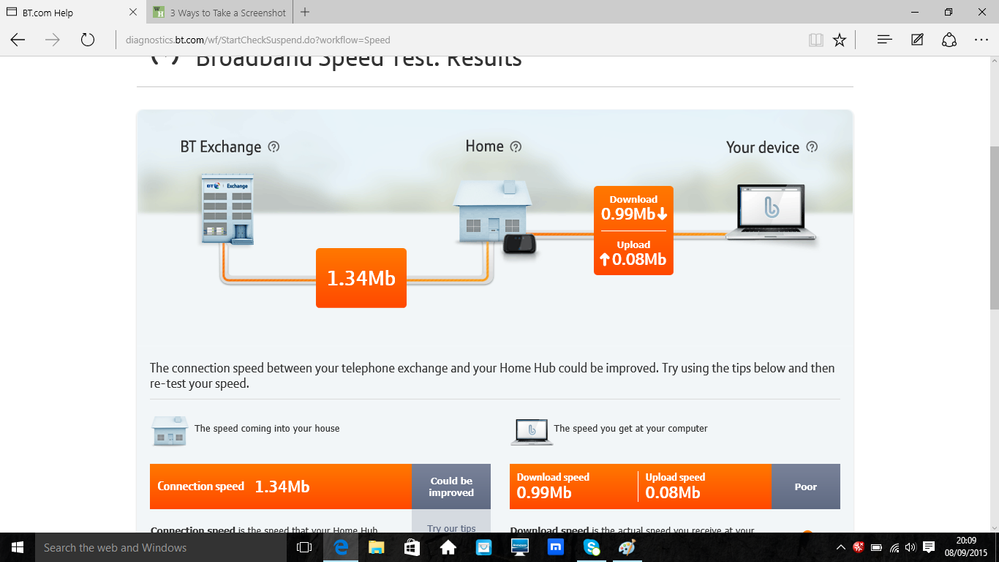Click the Poor rating box
The height and width of the screenshot is (562, 999).
805,486
